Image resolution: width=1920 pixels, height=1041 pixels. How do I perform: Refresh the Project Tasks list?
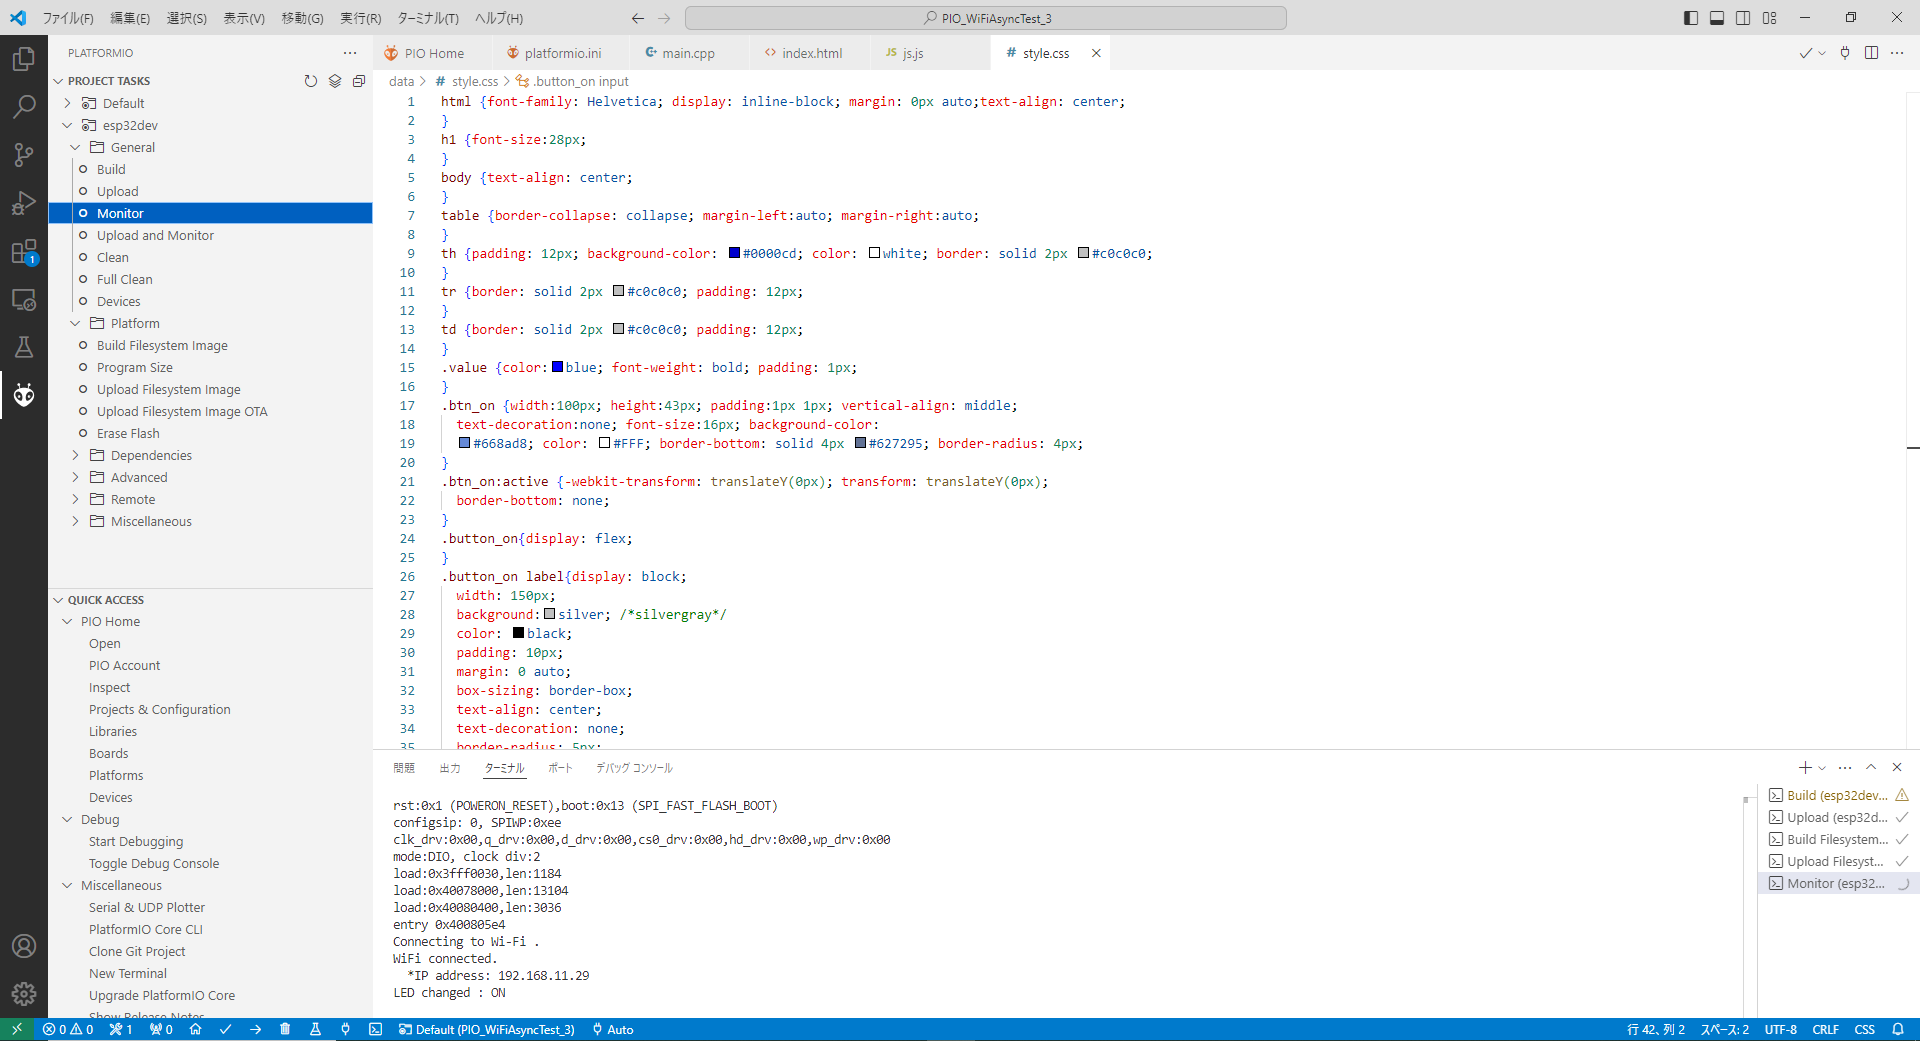[x=311, y=81]
